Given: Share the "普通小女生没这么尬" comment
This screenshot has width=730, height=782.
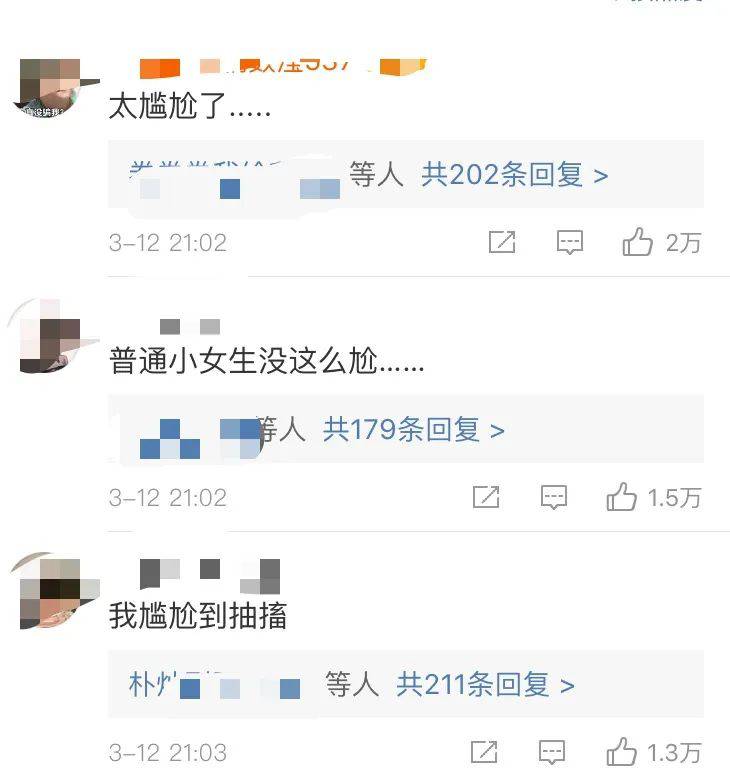Looking at the screenshot, I should 486,497.
